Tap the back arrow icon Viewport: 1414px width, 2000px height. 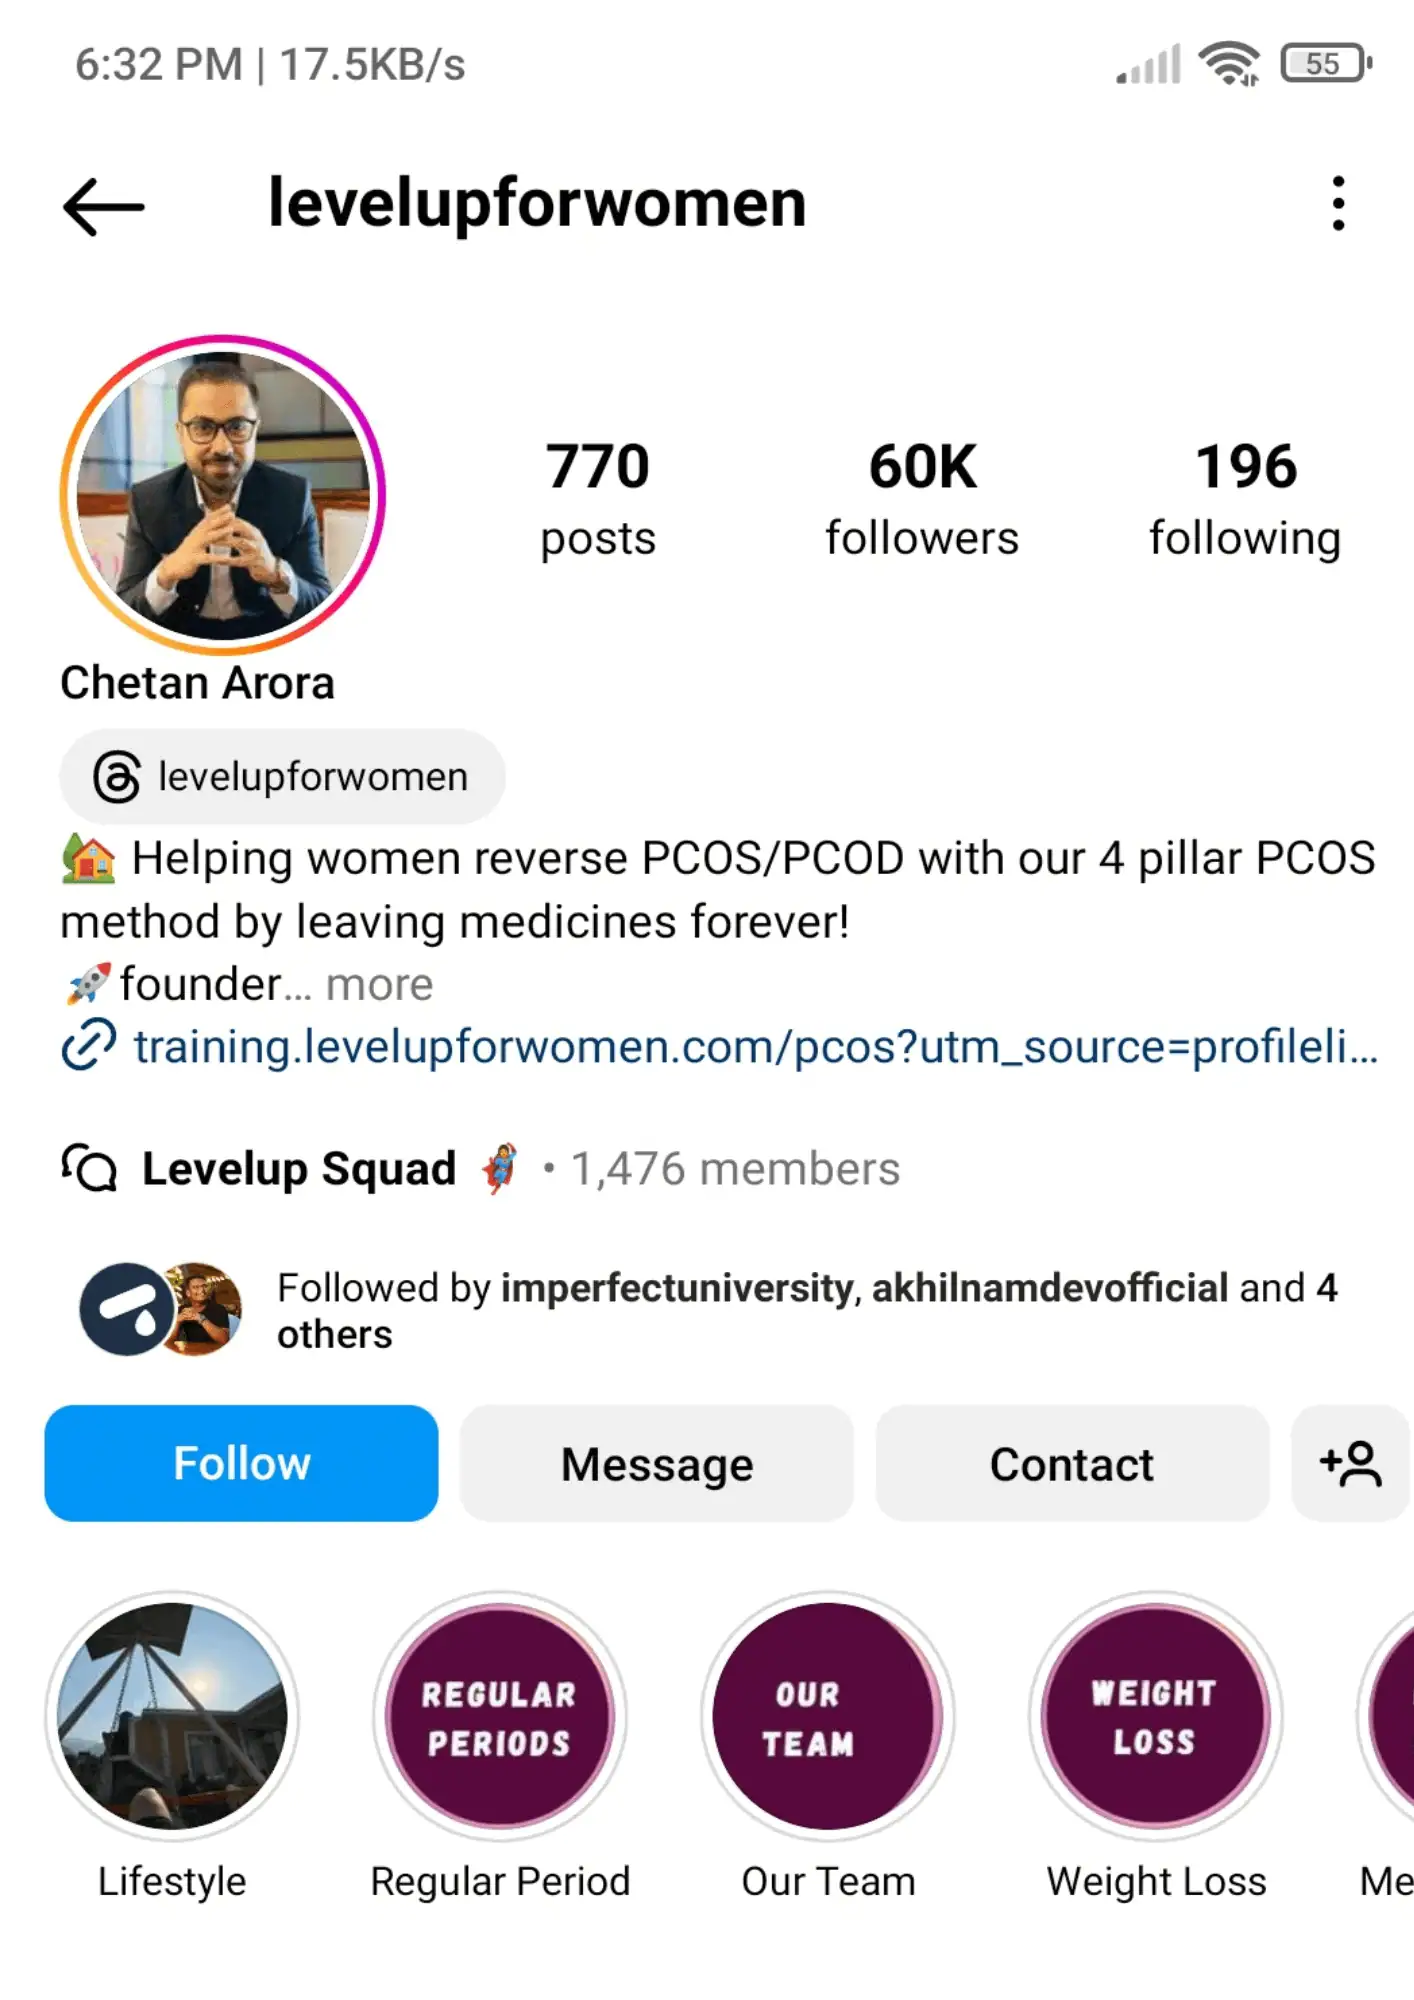click(103, 207)
